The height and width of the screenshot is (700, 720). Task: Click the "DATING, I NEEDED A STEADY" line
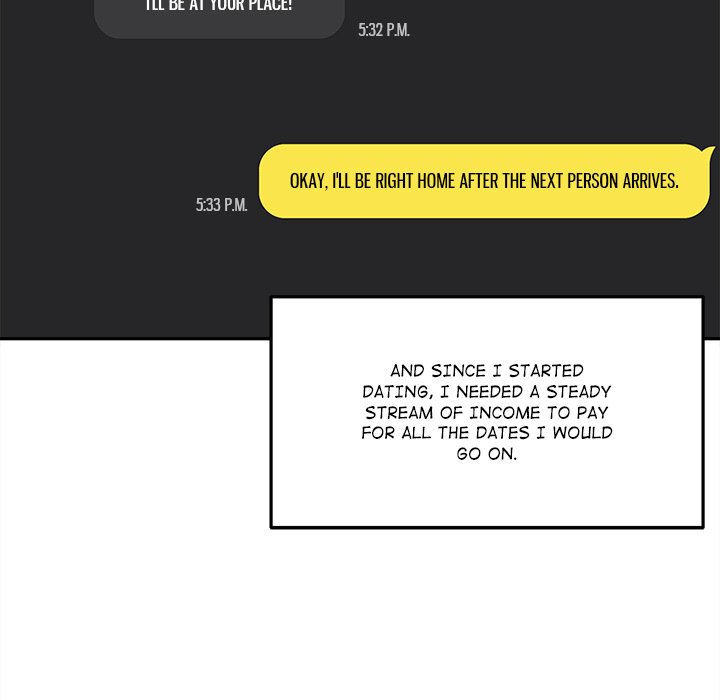coord(487,391)
